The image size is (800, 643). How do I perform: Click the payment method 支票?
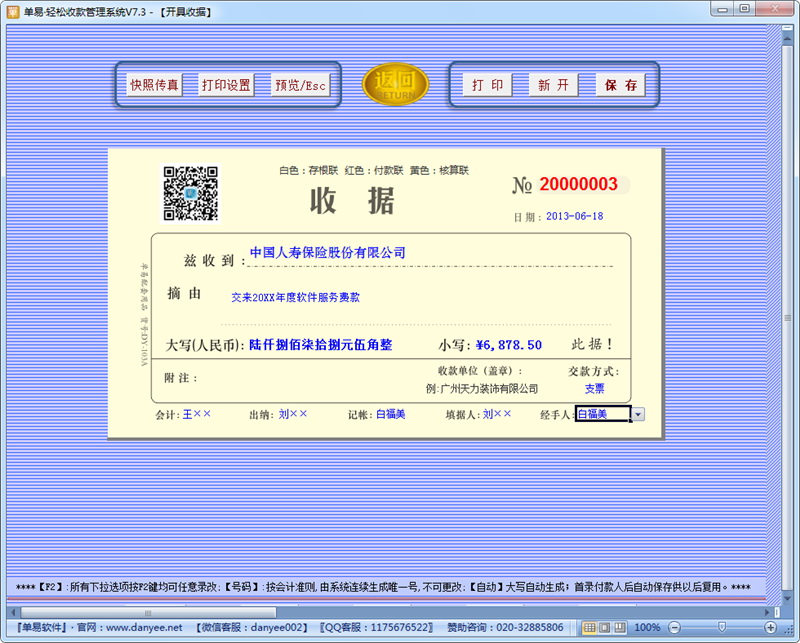point(594,389)
